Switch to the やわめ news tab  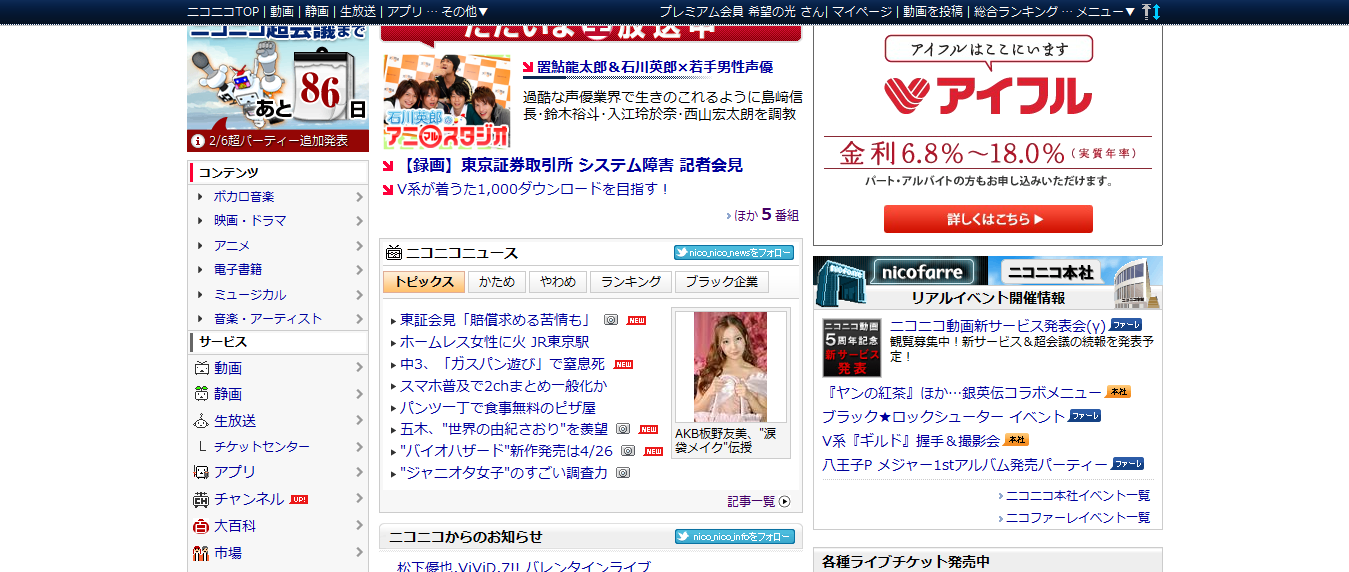pyautogui.click(x=557, y=282)
